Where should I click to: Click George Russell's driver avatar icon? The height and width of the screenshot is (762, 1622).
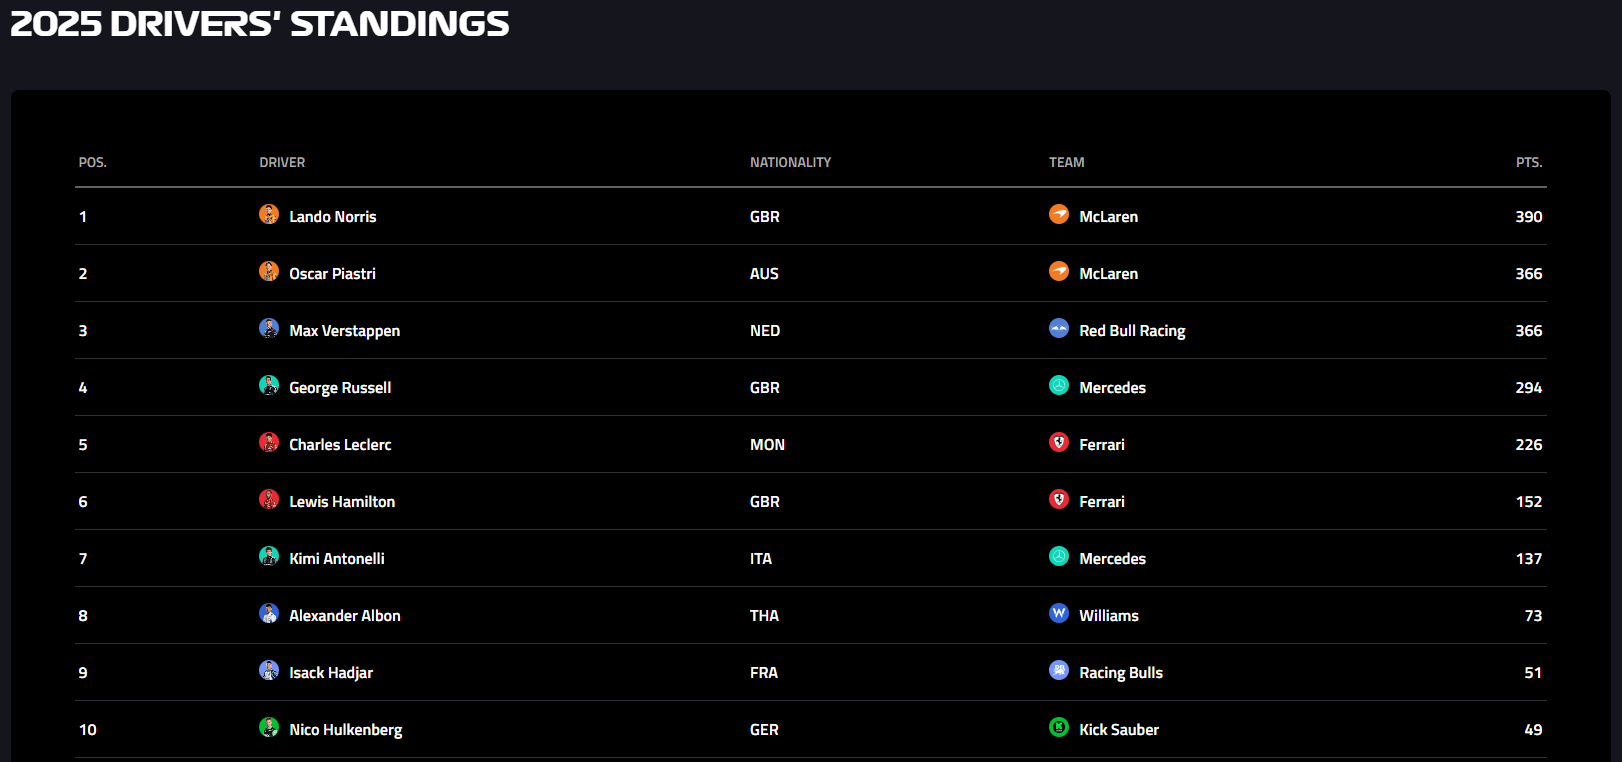click(x=269, y=385)
